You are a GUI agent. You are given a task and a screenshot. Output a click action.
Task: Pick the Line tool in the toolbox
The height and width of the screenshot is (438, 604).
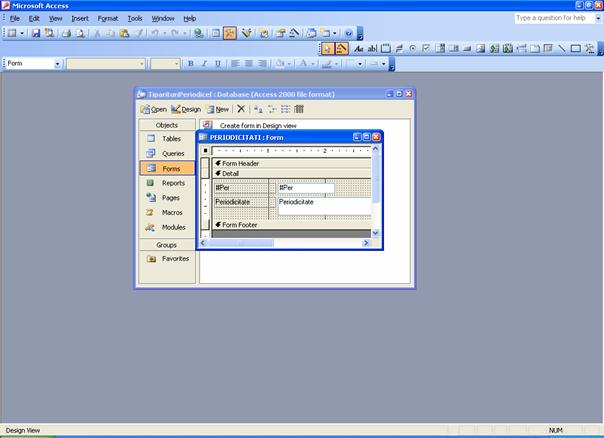click(561, 48)
